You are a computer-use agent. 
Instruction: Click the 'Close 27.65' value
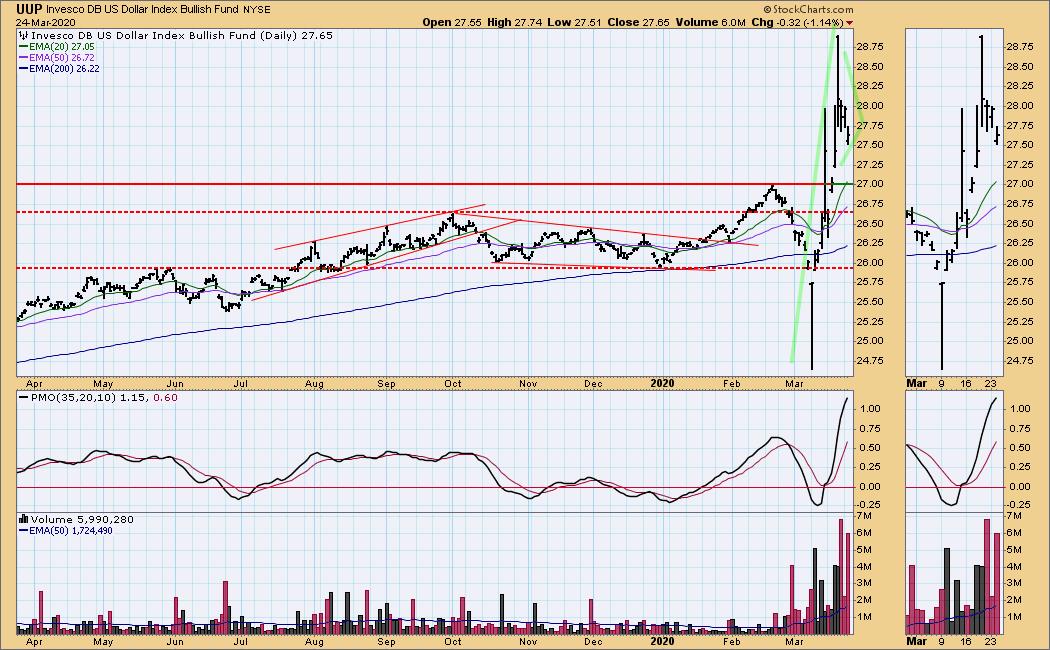639,22
